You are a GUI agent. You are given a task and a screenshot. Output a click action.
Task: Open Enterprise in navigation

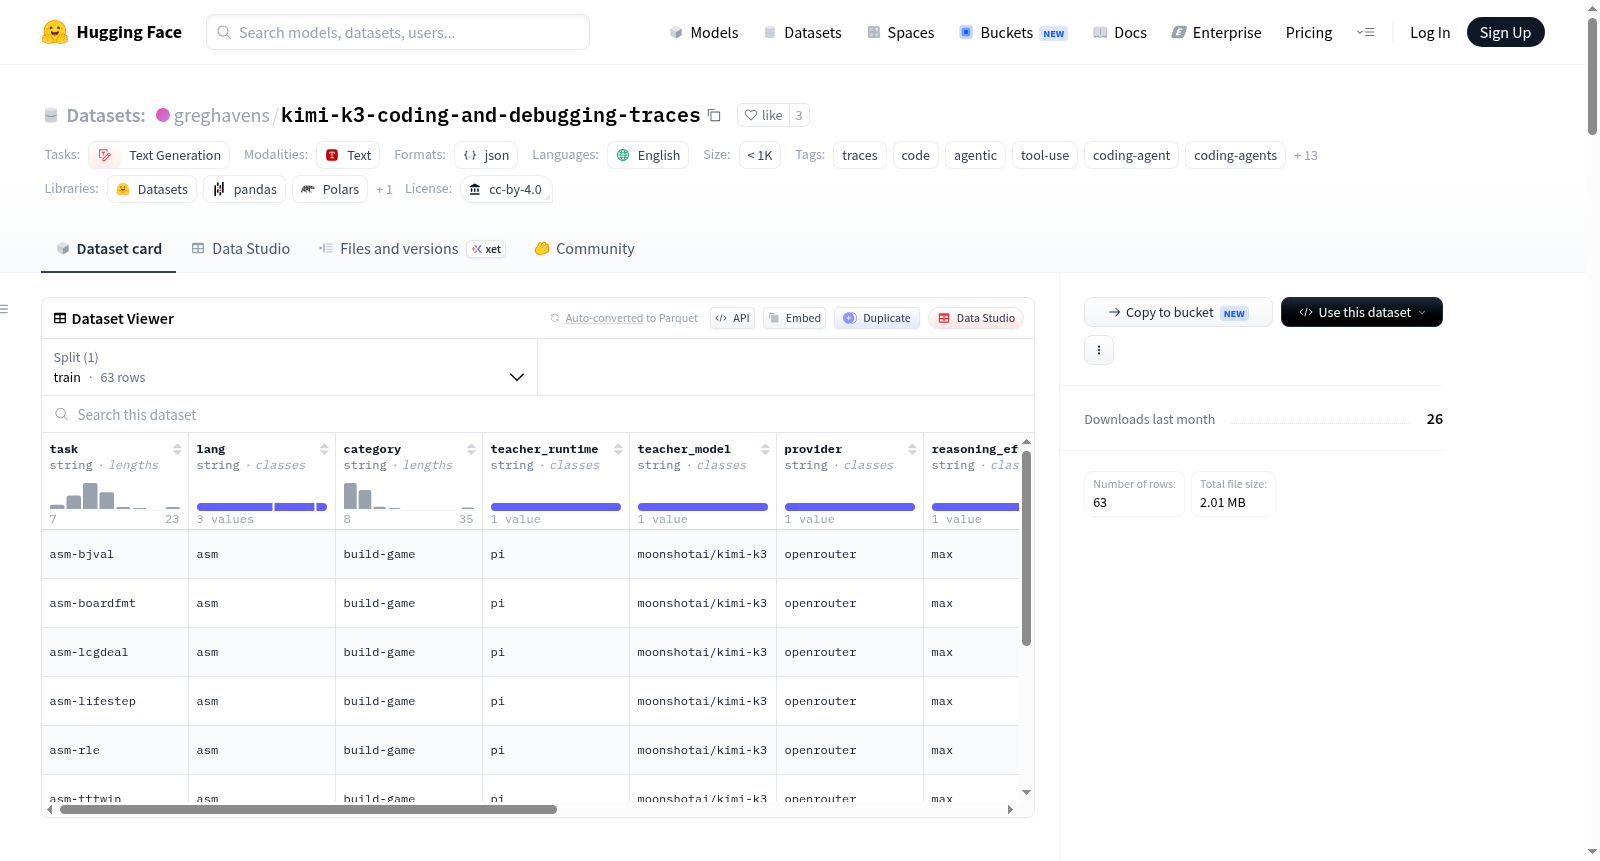[1216, 32]
